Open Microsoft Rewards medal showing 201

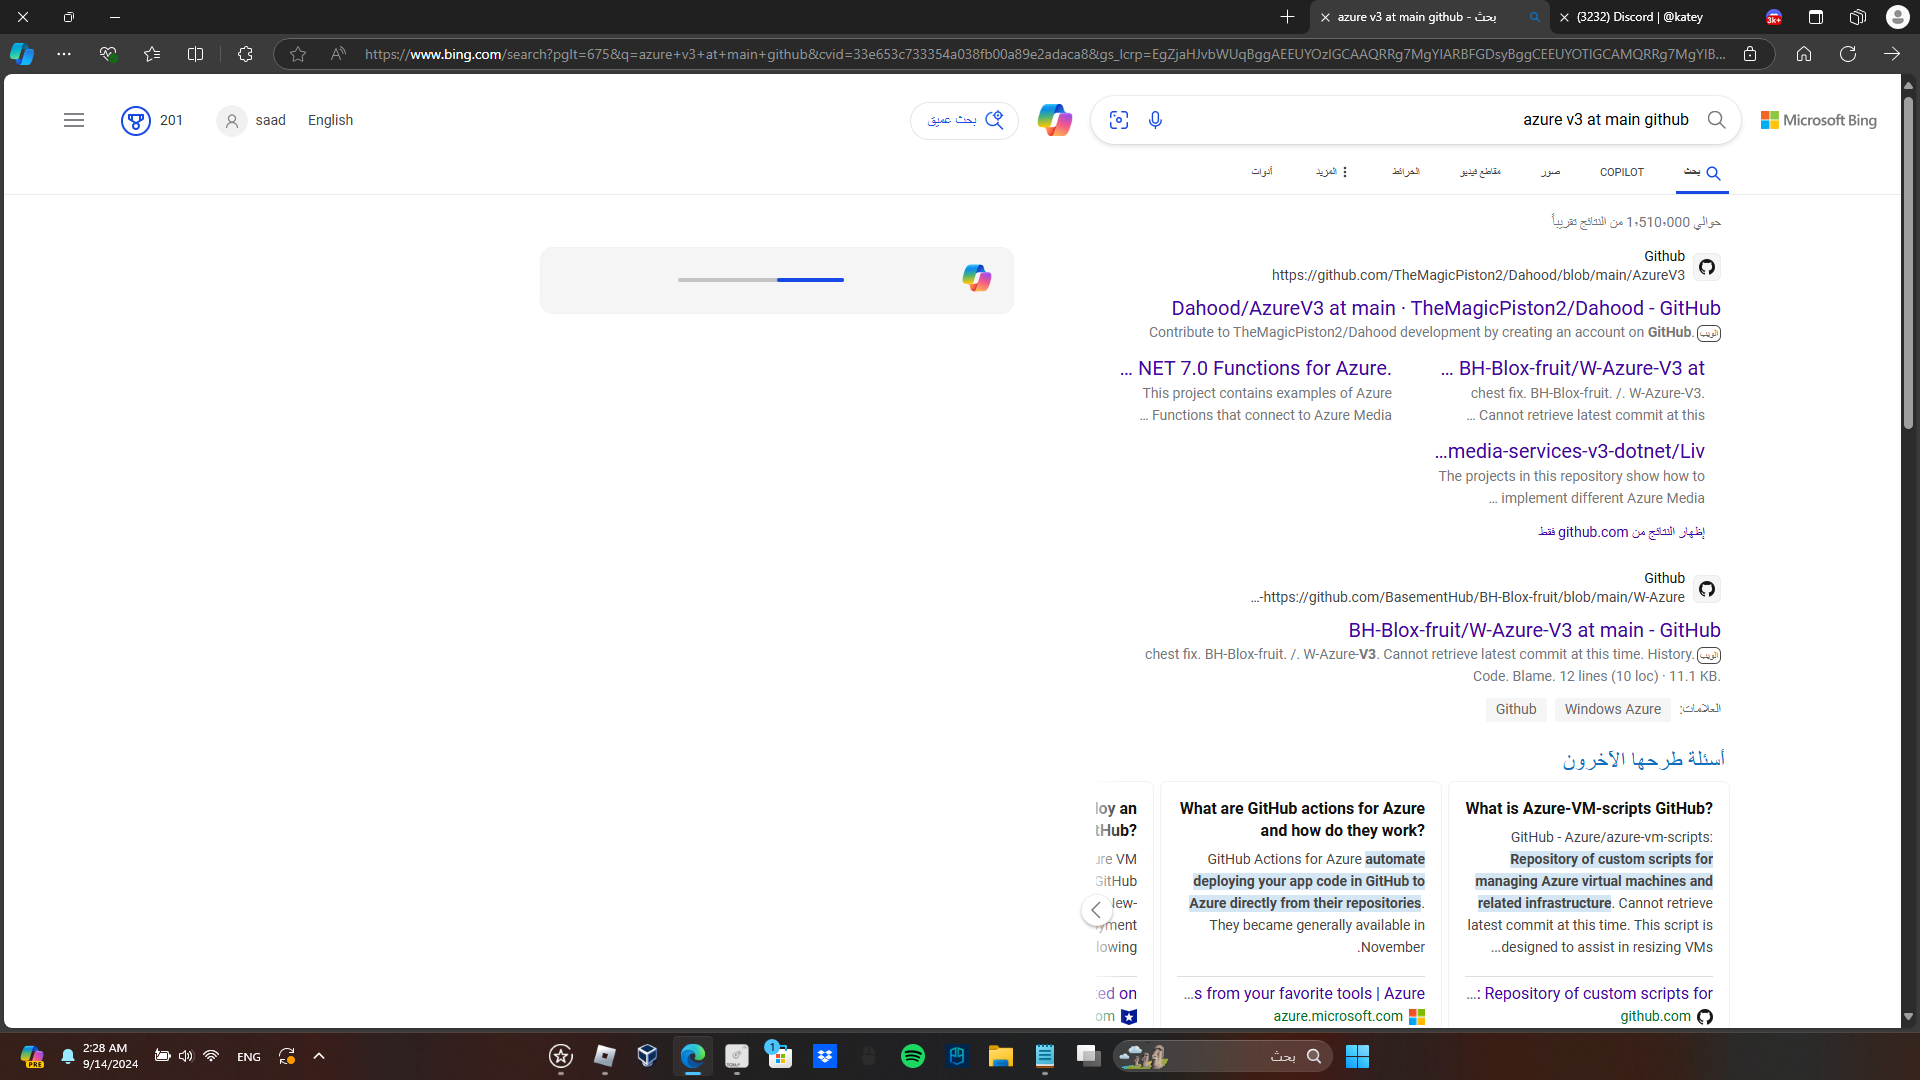[152, 120]
